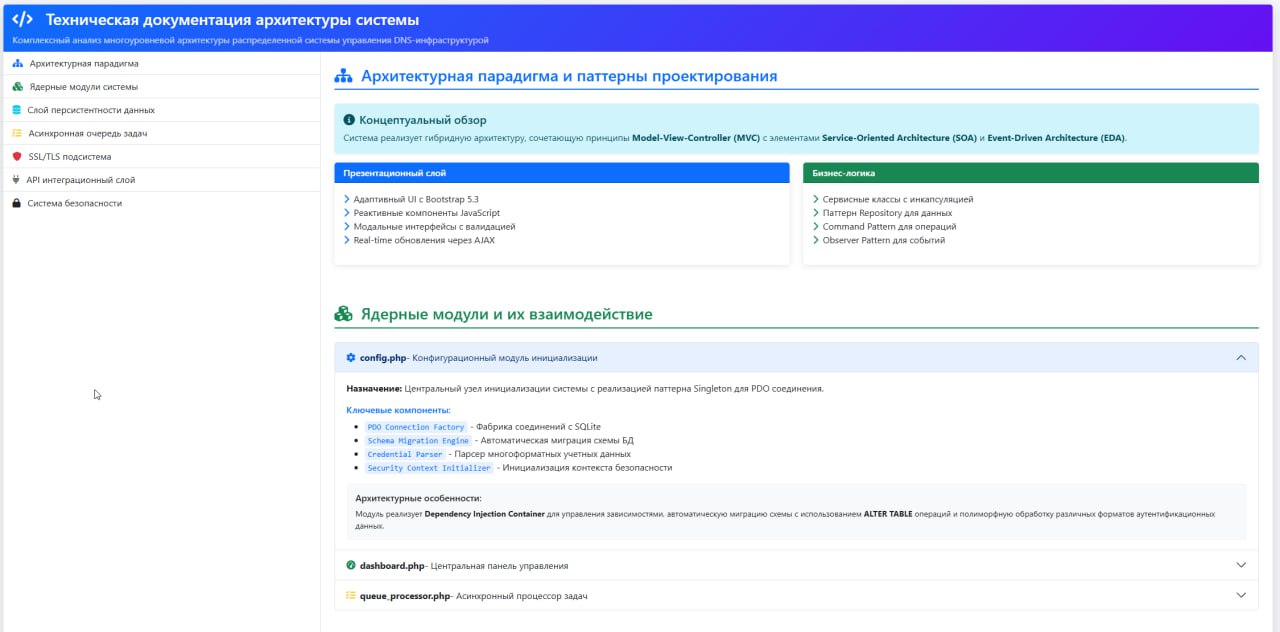Select Система безопасности in the sidebar

75,203
